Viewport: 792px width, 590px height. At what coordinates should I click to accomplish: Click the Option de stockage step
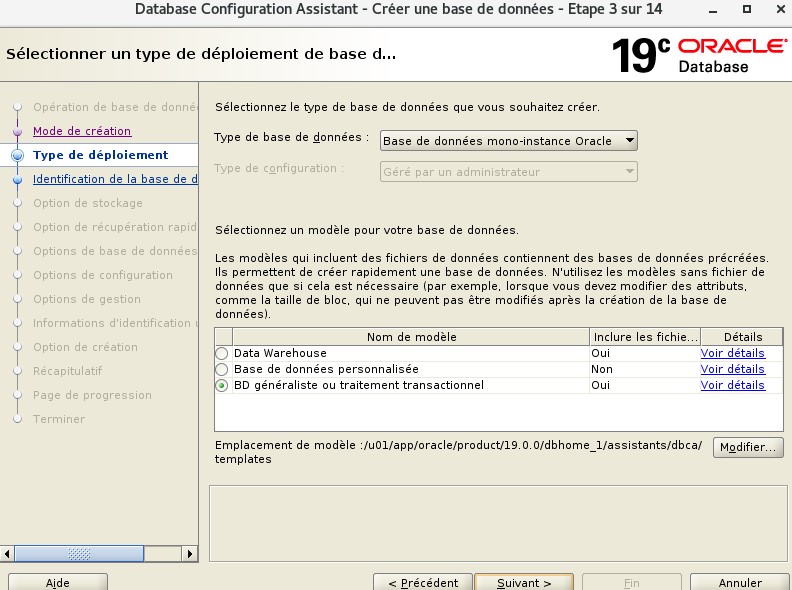[88, 203]
